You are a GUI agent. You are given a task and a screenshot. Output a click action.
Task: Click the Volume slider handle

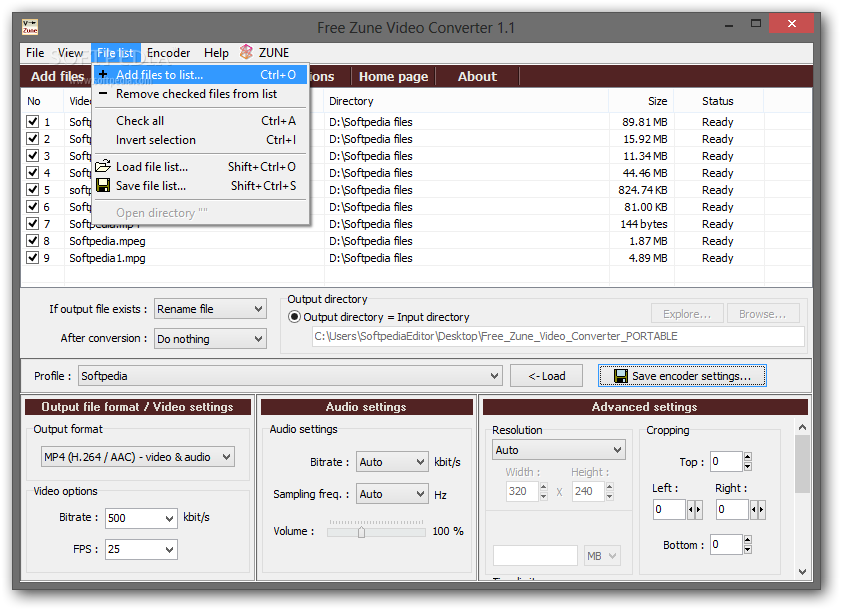361,532
